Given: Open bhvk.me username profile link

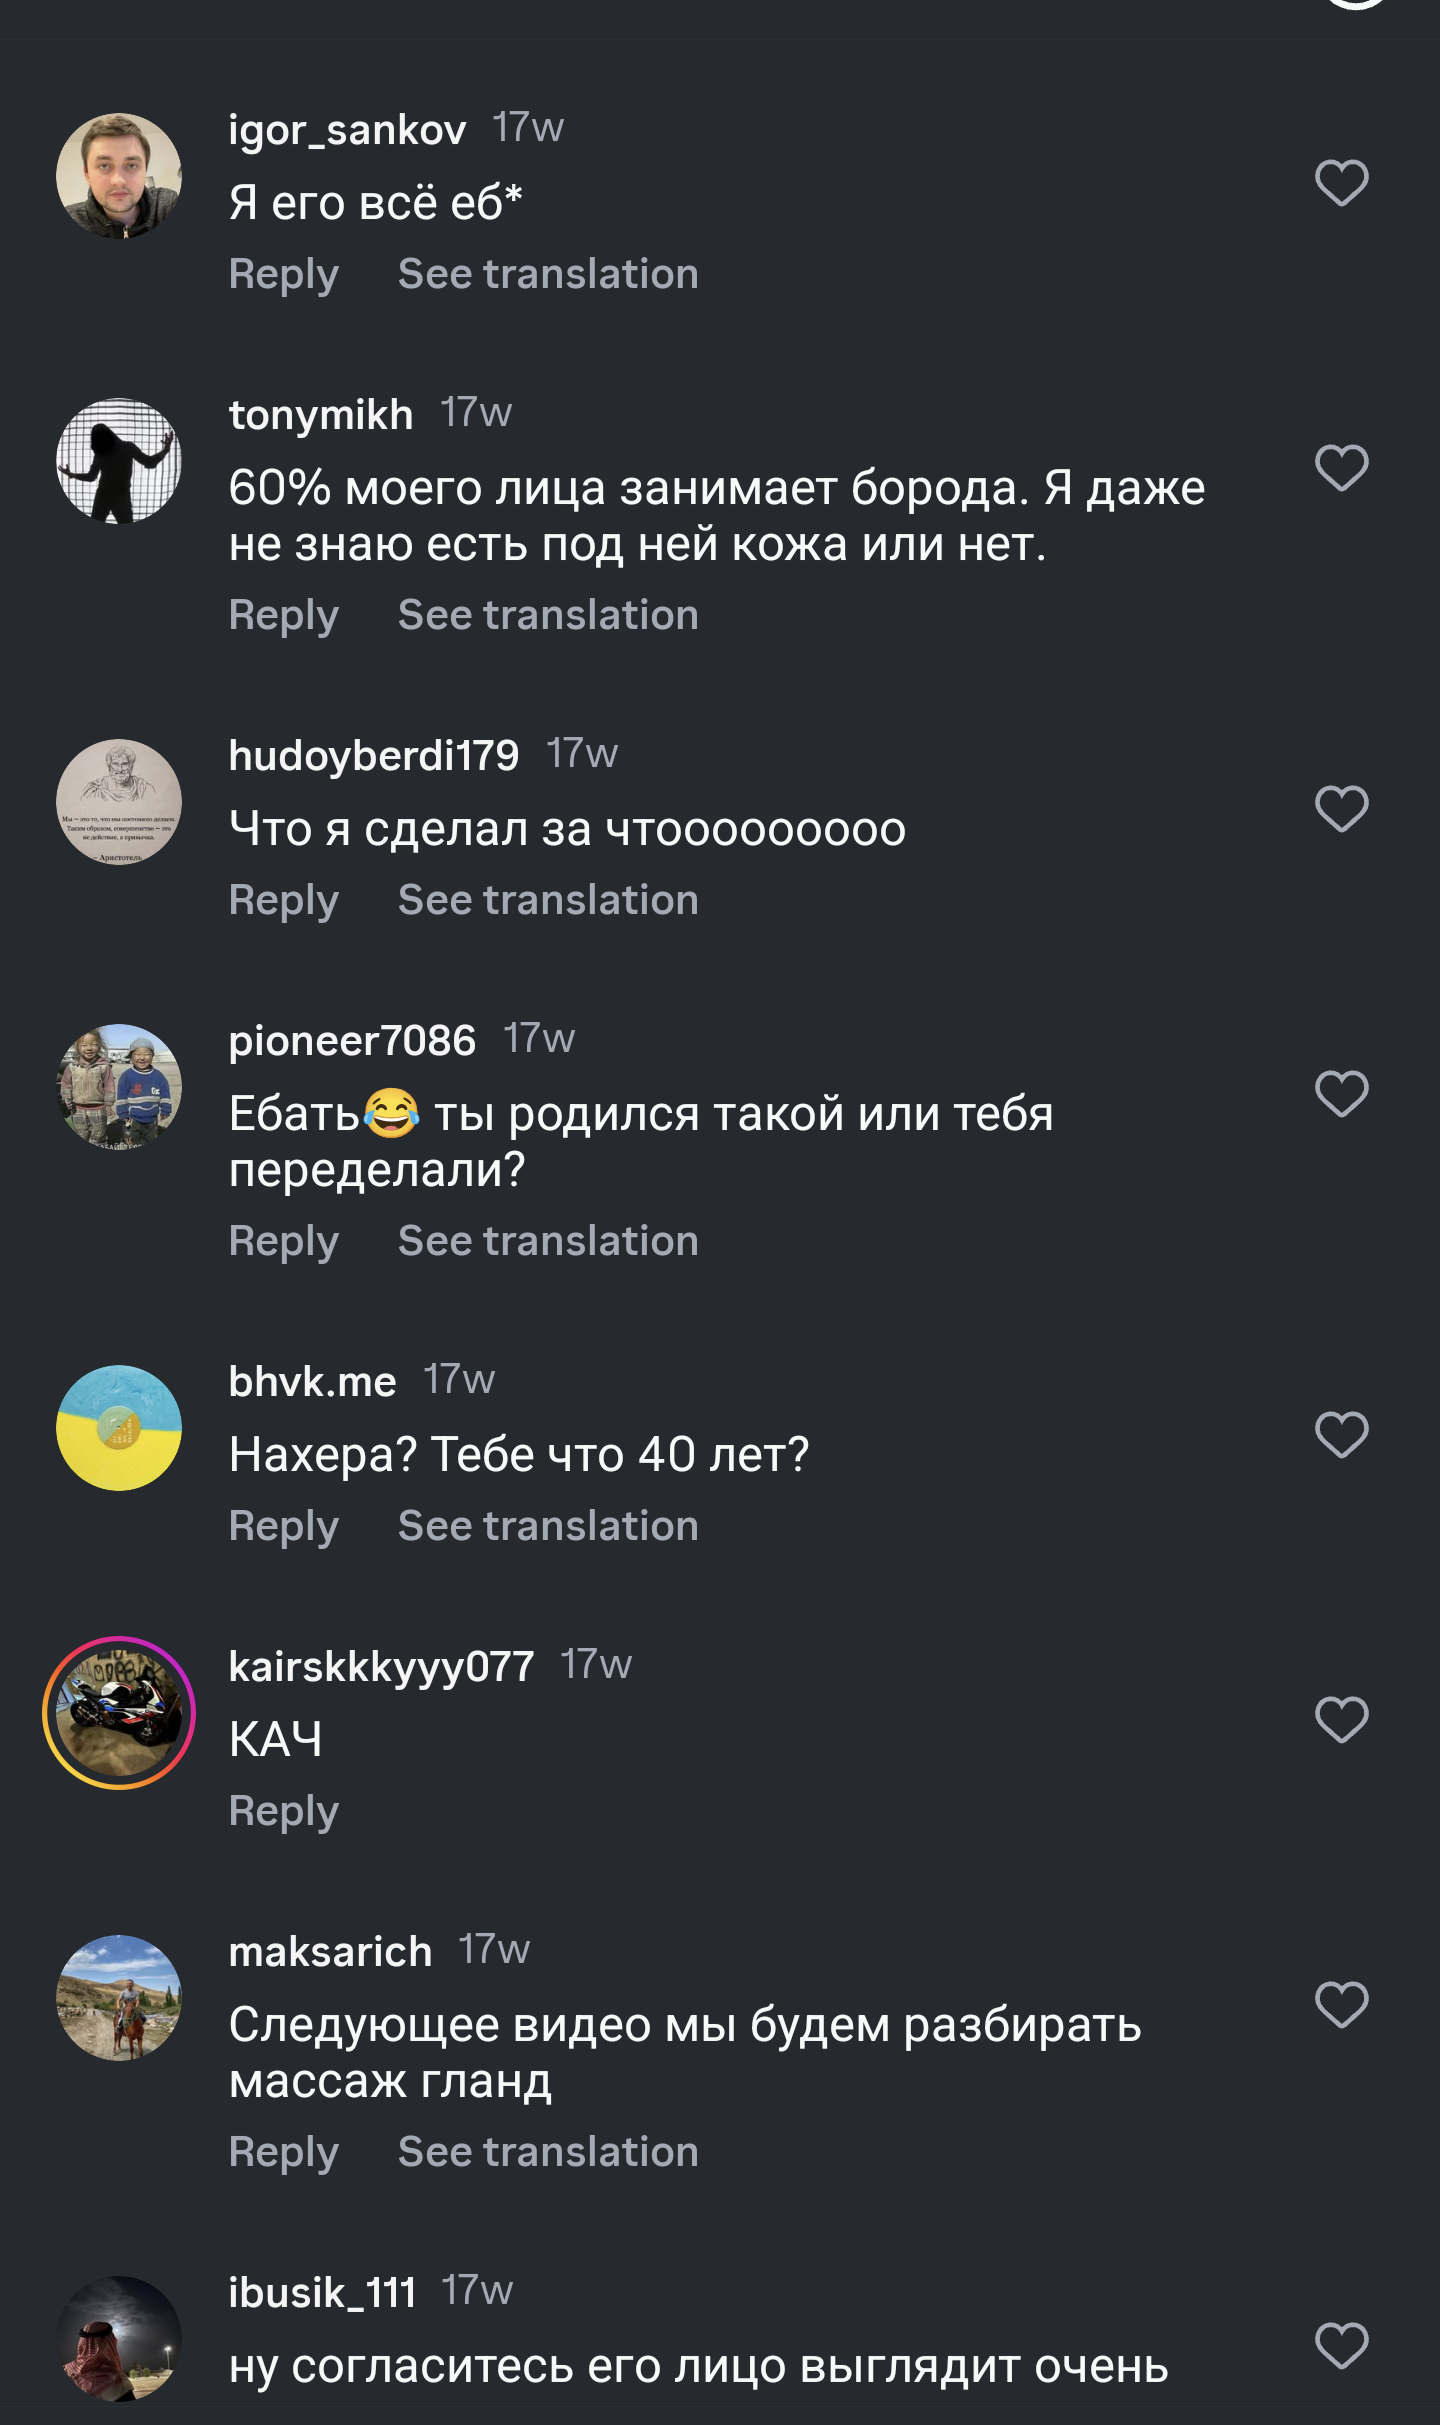Looking at the screenshot, I should (x=312, y=1382).
